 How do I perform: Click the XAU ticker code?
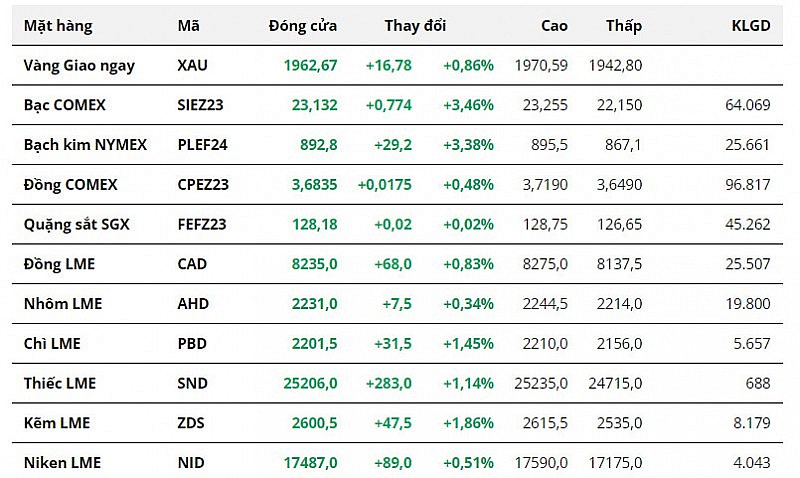click(192, 65)
